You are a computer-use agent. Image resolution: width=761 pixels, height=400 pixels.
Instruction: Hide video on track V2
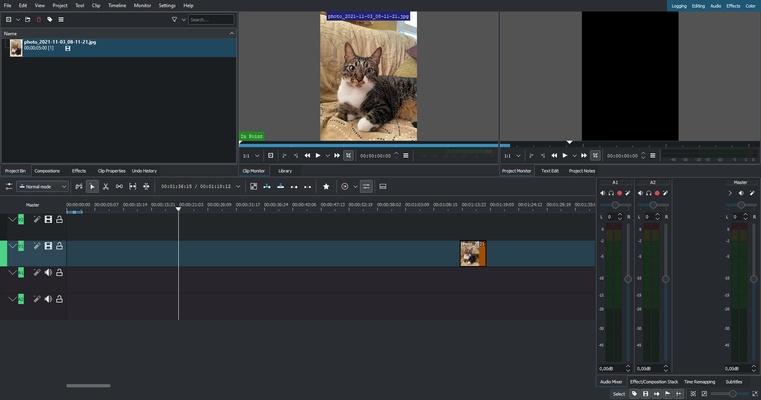48,219
